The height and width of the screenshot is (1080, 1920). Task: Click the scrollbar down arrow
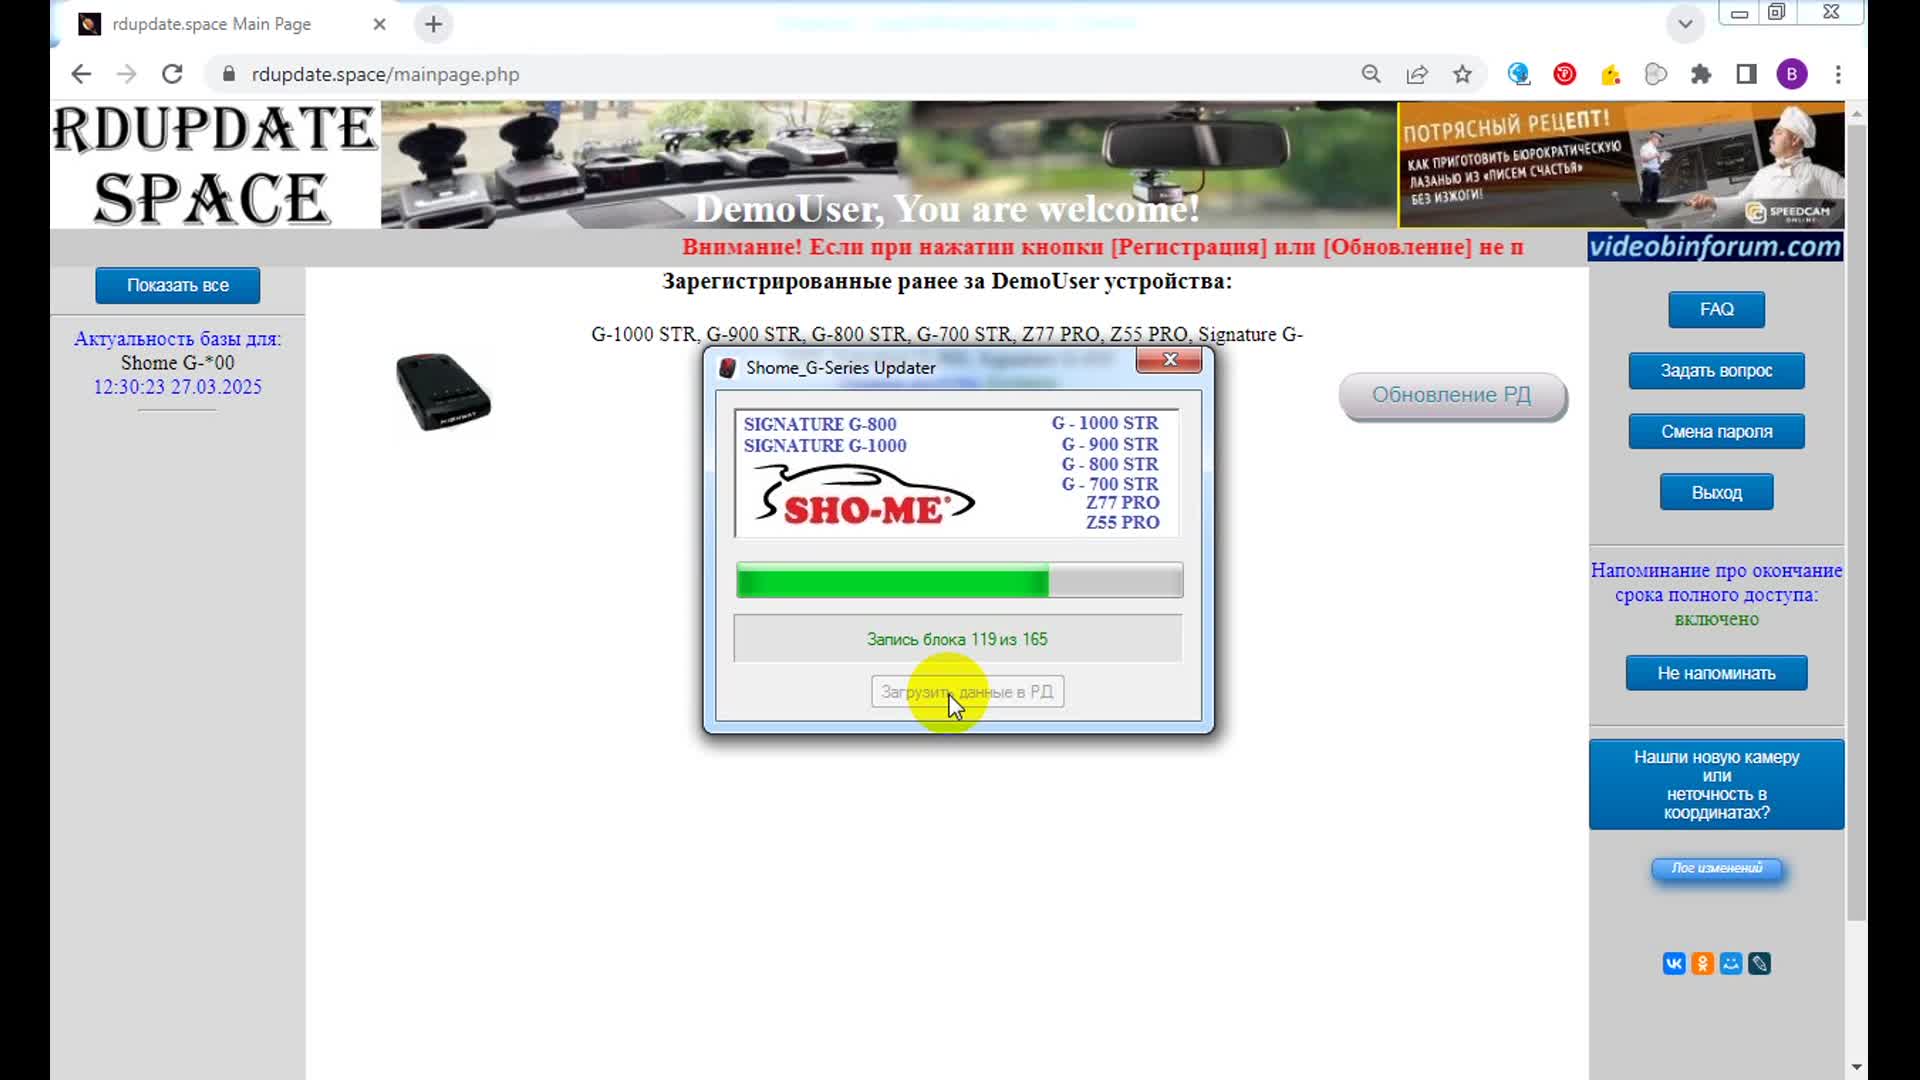click(x=1857, y=1067)
